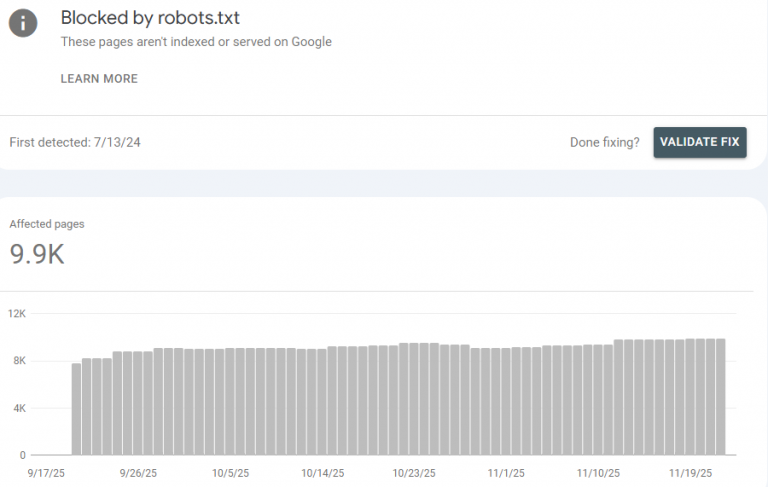Image resolution: width=768 pixels, height=487 pixels.
Task: Click the Done fixing? label
Action: [x=604, y=142]
